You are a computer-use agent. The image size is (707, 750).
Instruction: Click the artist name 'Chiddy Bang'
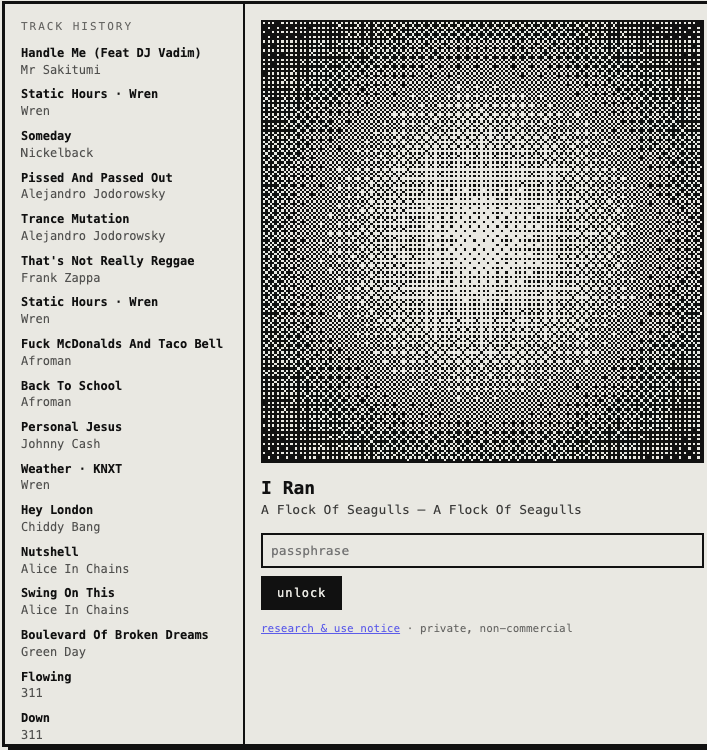60,527
